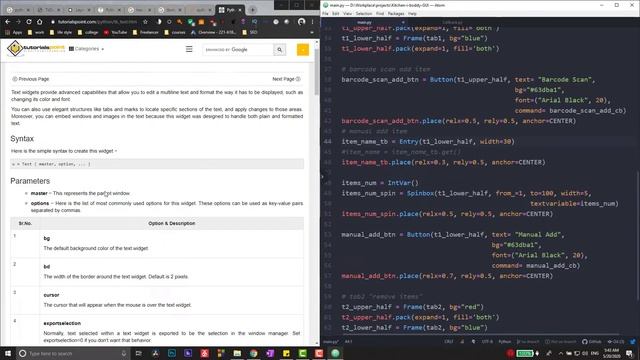This screenshot has width=640, height=360.
Task: Click the 'Parameters' heading
Action: tap(30, 181)
